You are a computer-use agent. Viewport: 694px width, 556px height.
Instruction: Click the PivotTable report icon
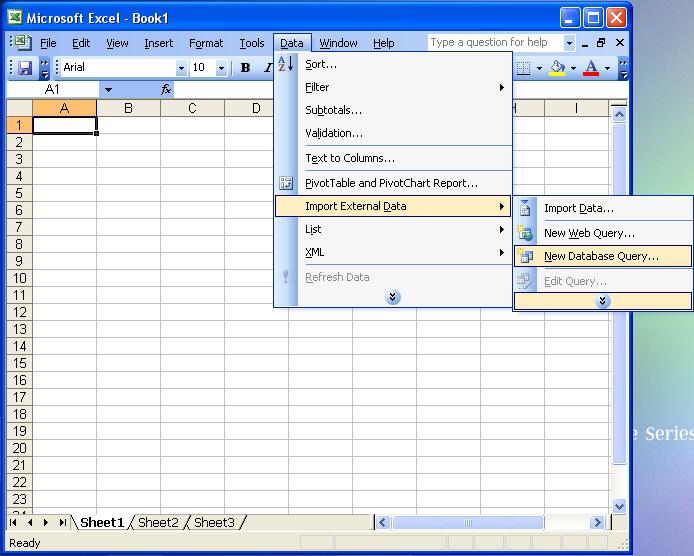point(286,183)
